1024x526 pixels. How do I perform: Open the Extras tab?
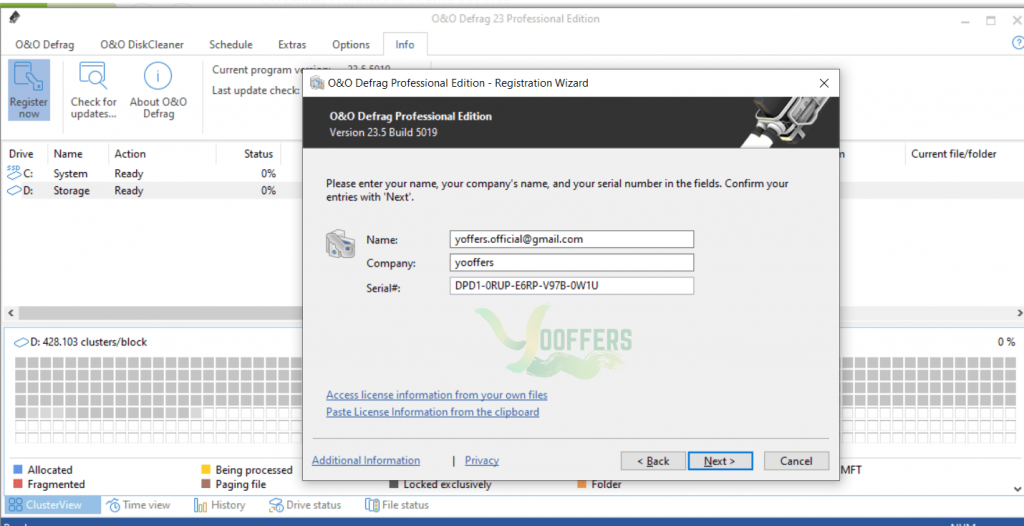coord(292,44)
